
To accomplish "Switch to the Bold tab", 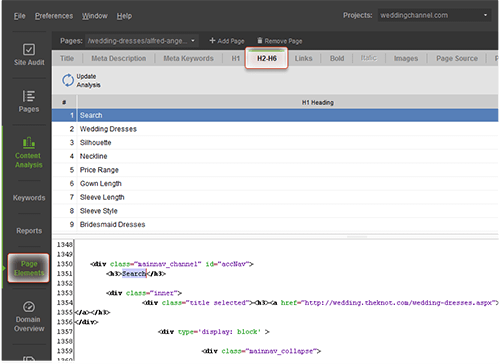I will click(337, 58).
